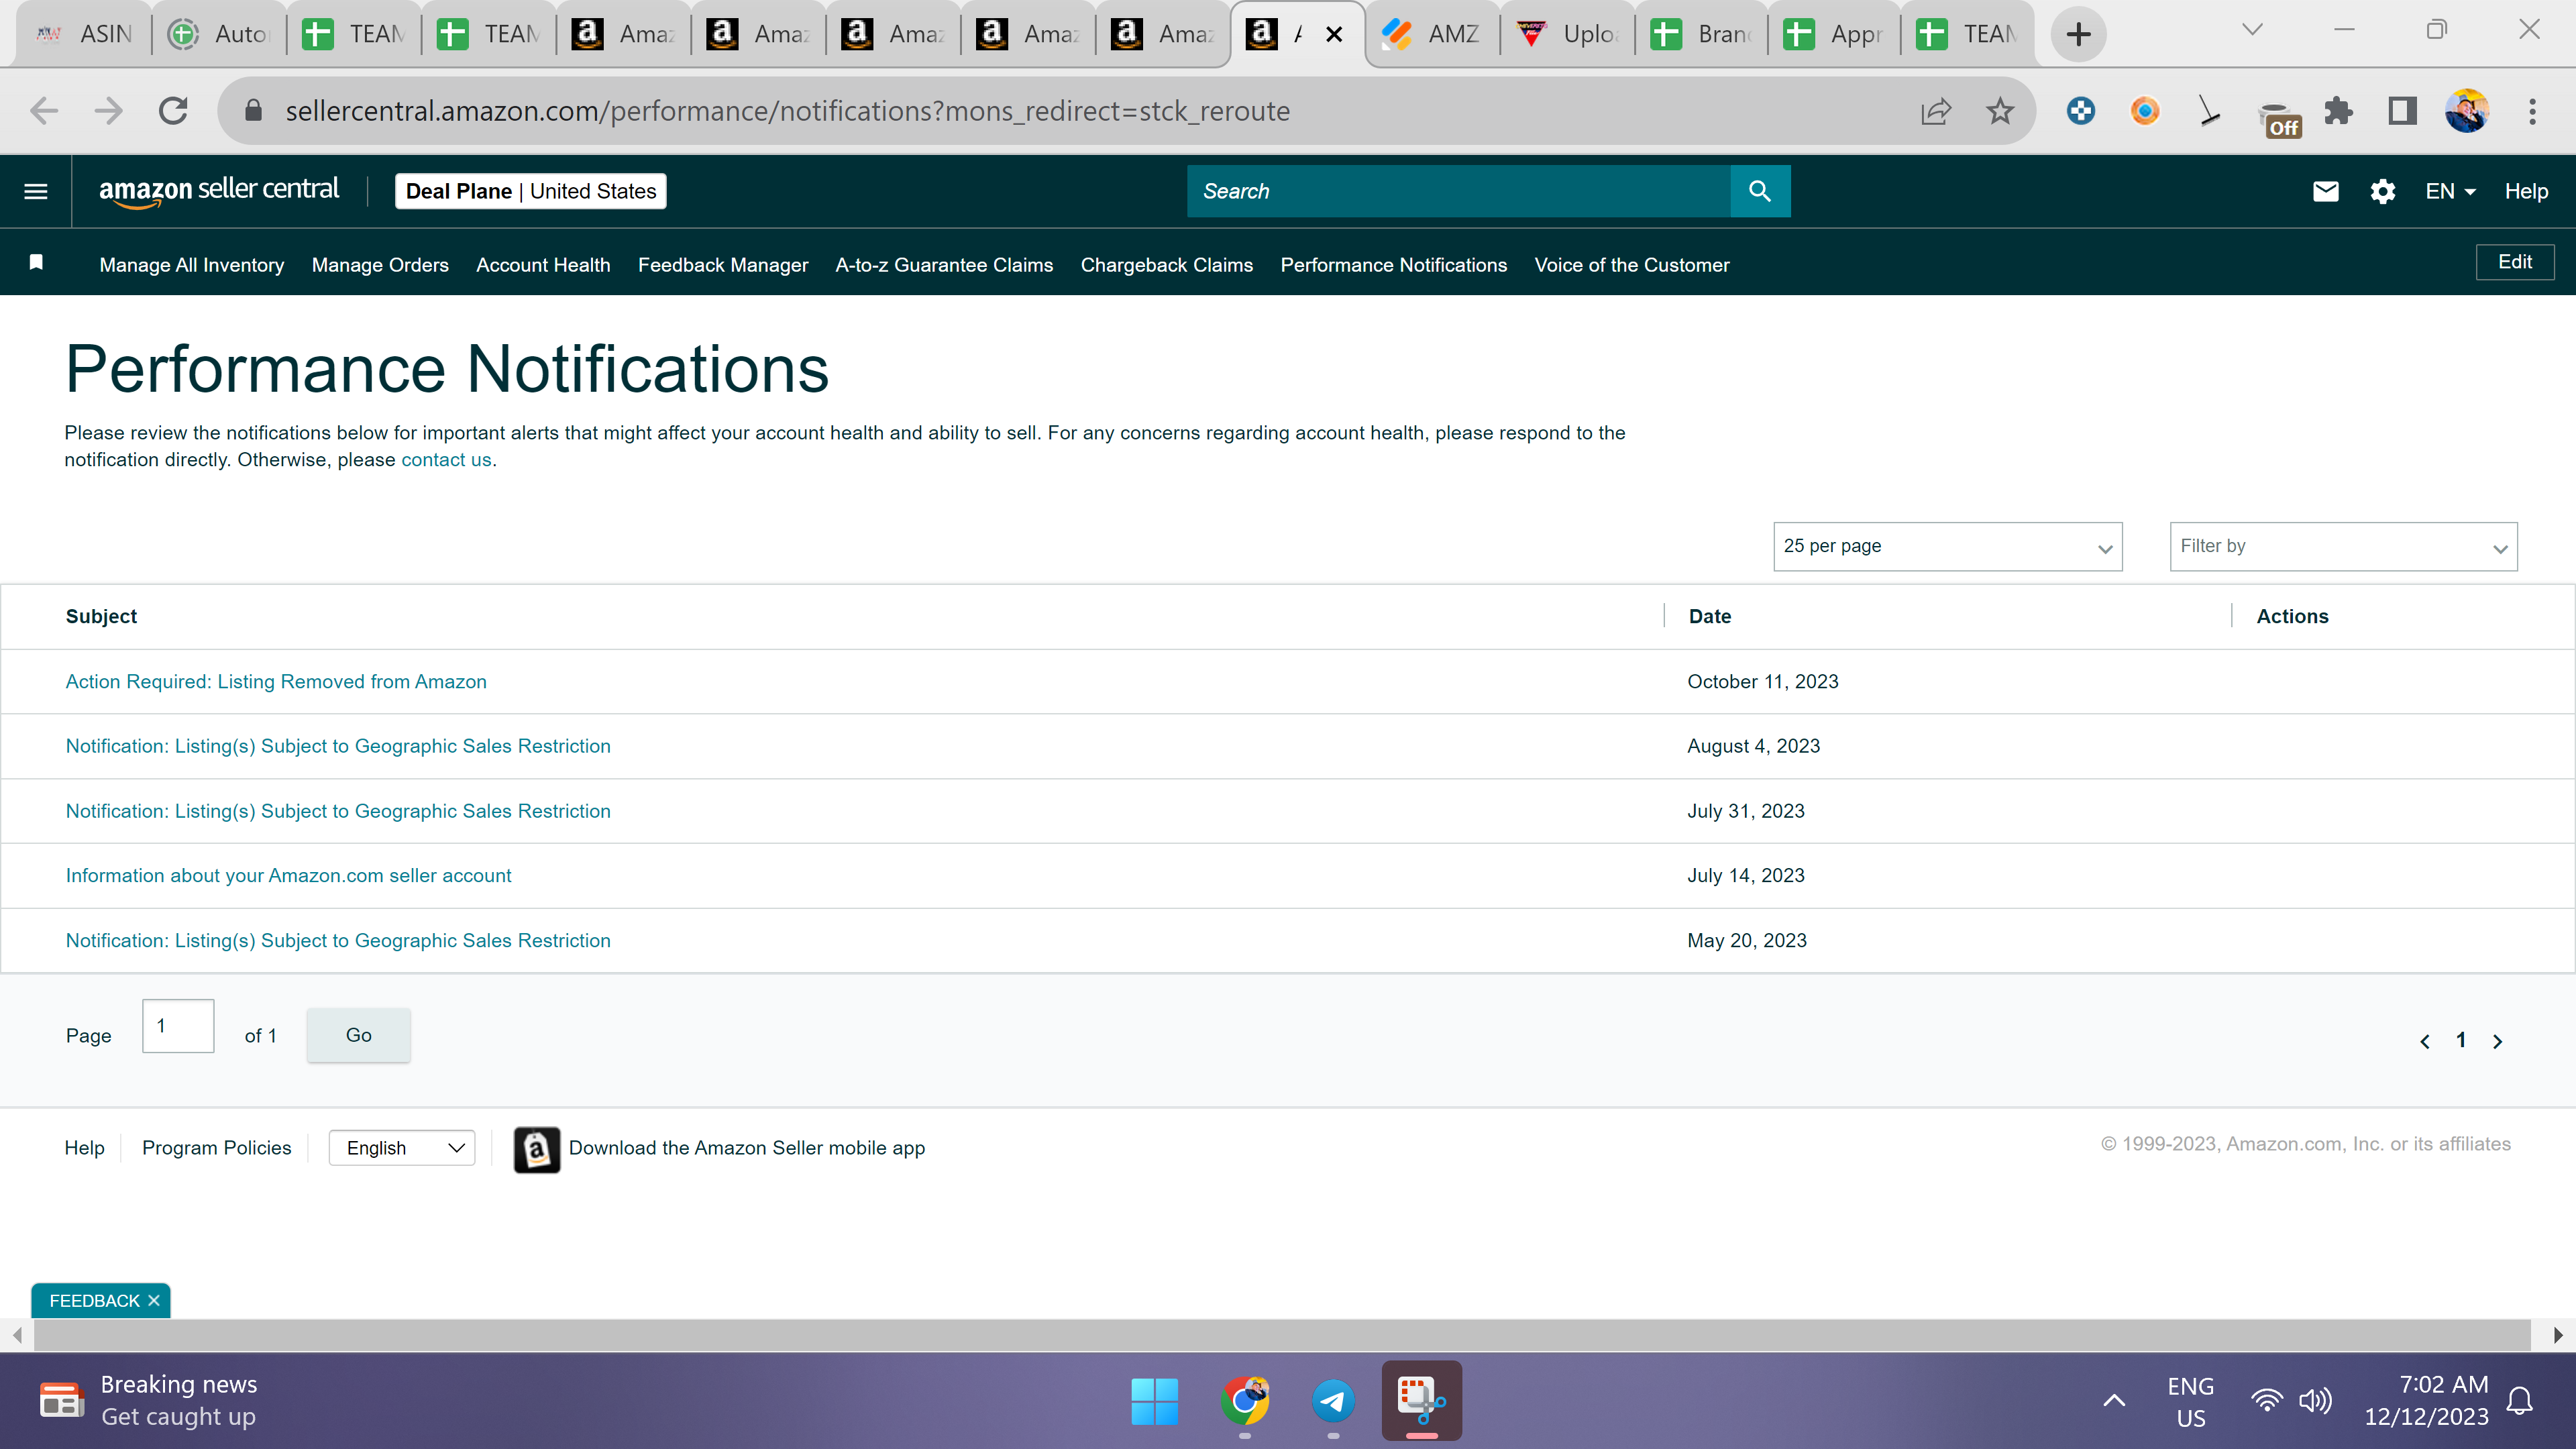Go back using the browser back arrow
Screen dimensions: 2576x1449
[x=44, y=111]
